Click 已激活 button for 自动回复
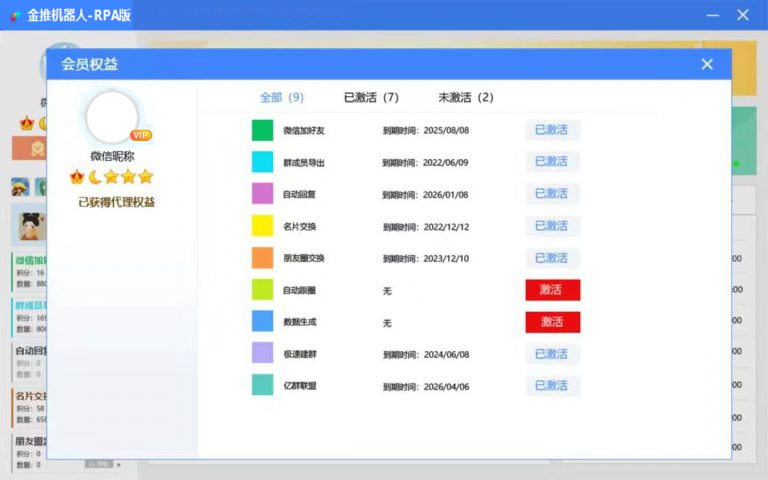The height and width of the screenshot is (480, 768). pyautogui.click(x=553, y=194)
